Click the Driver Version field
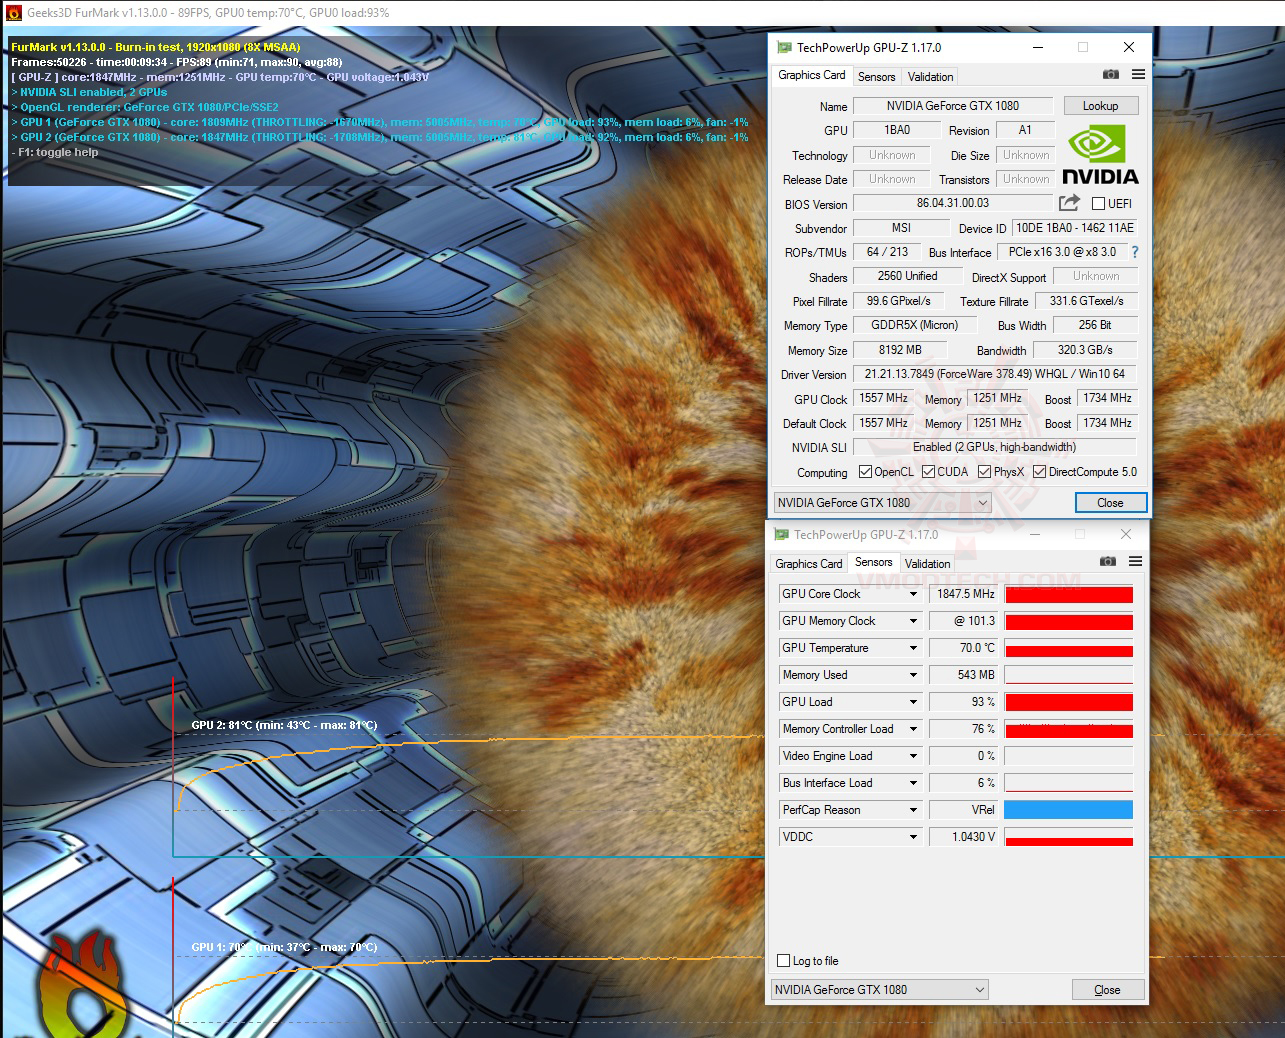Screen dimensions: 1285x1038 point(995,374)
